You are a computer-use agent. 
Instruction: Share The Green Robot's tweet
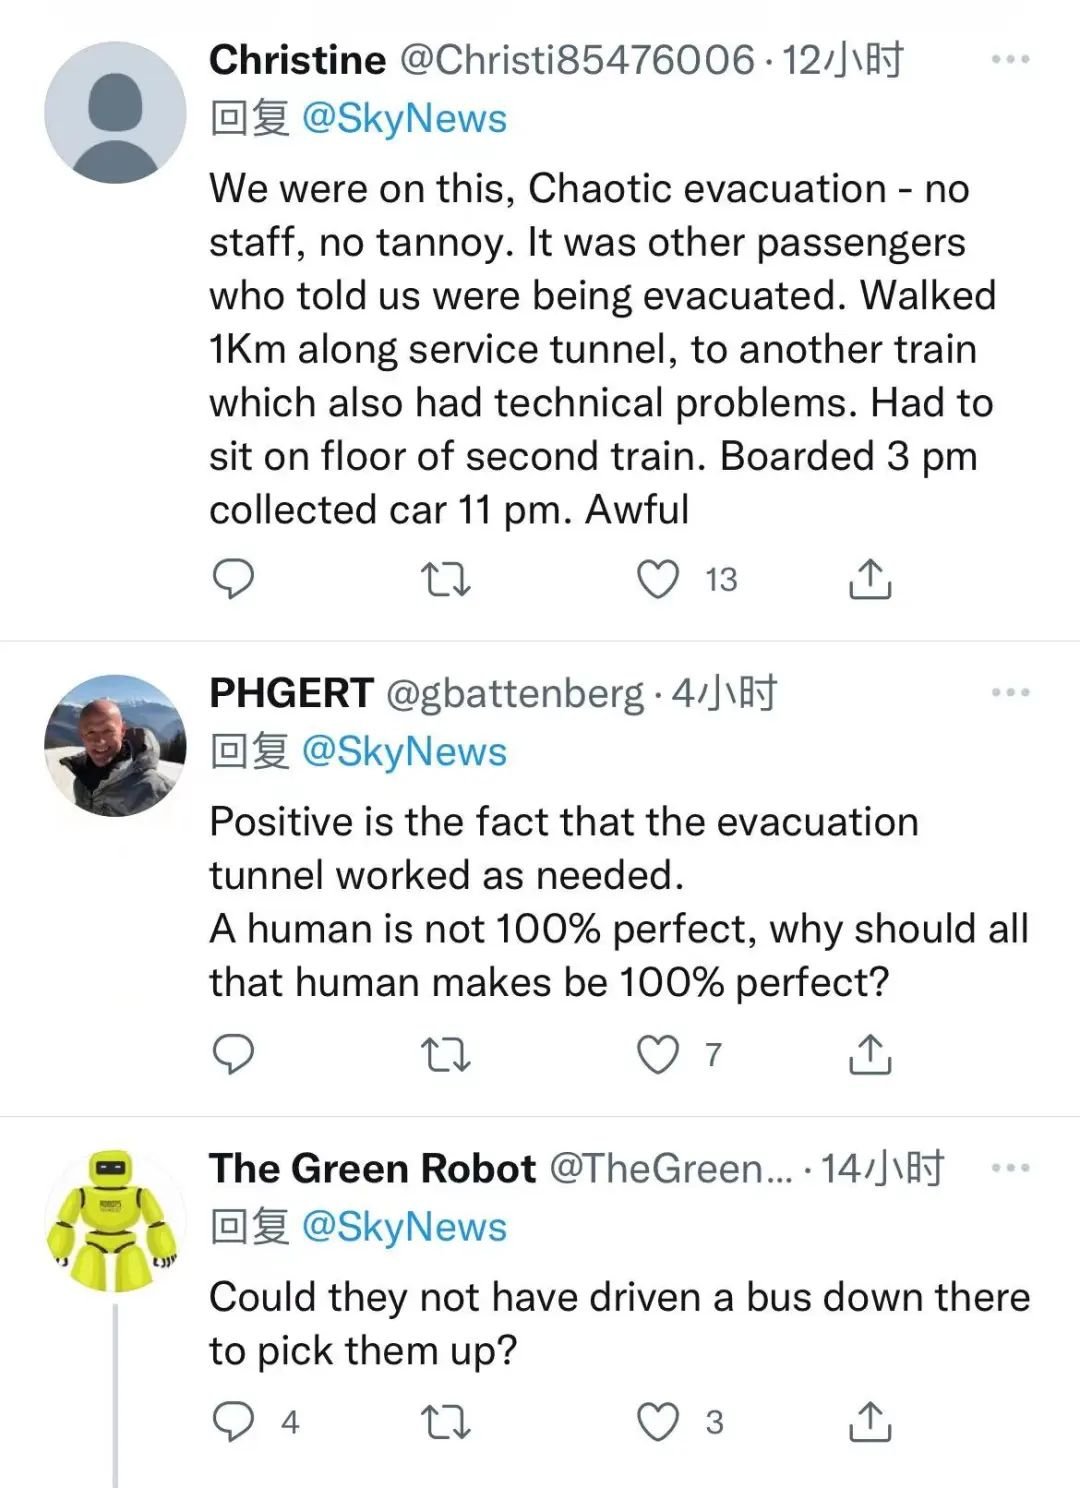click(x=870, y=1422)
